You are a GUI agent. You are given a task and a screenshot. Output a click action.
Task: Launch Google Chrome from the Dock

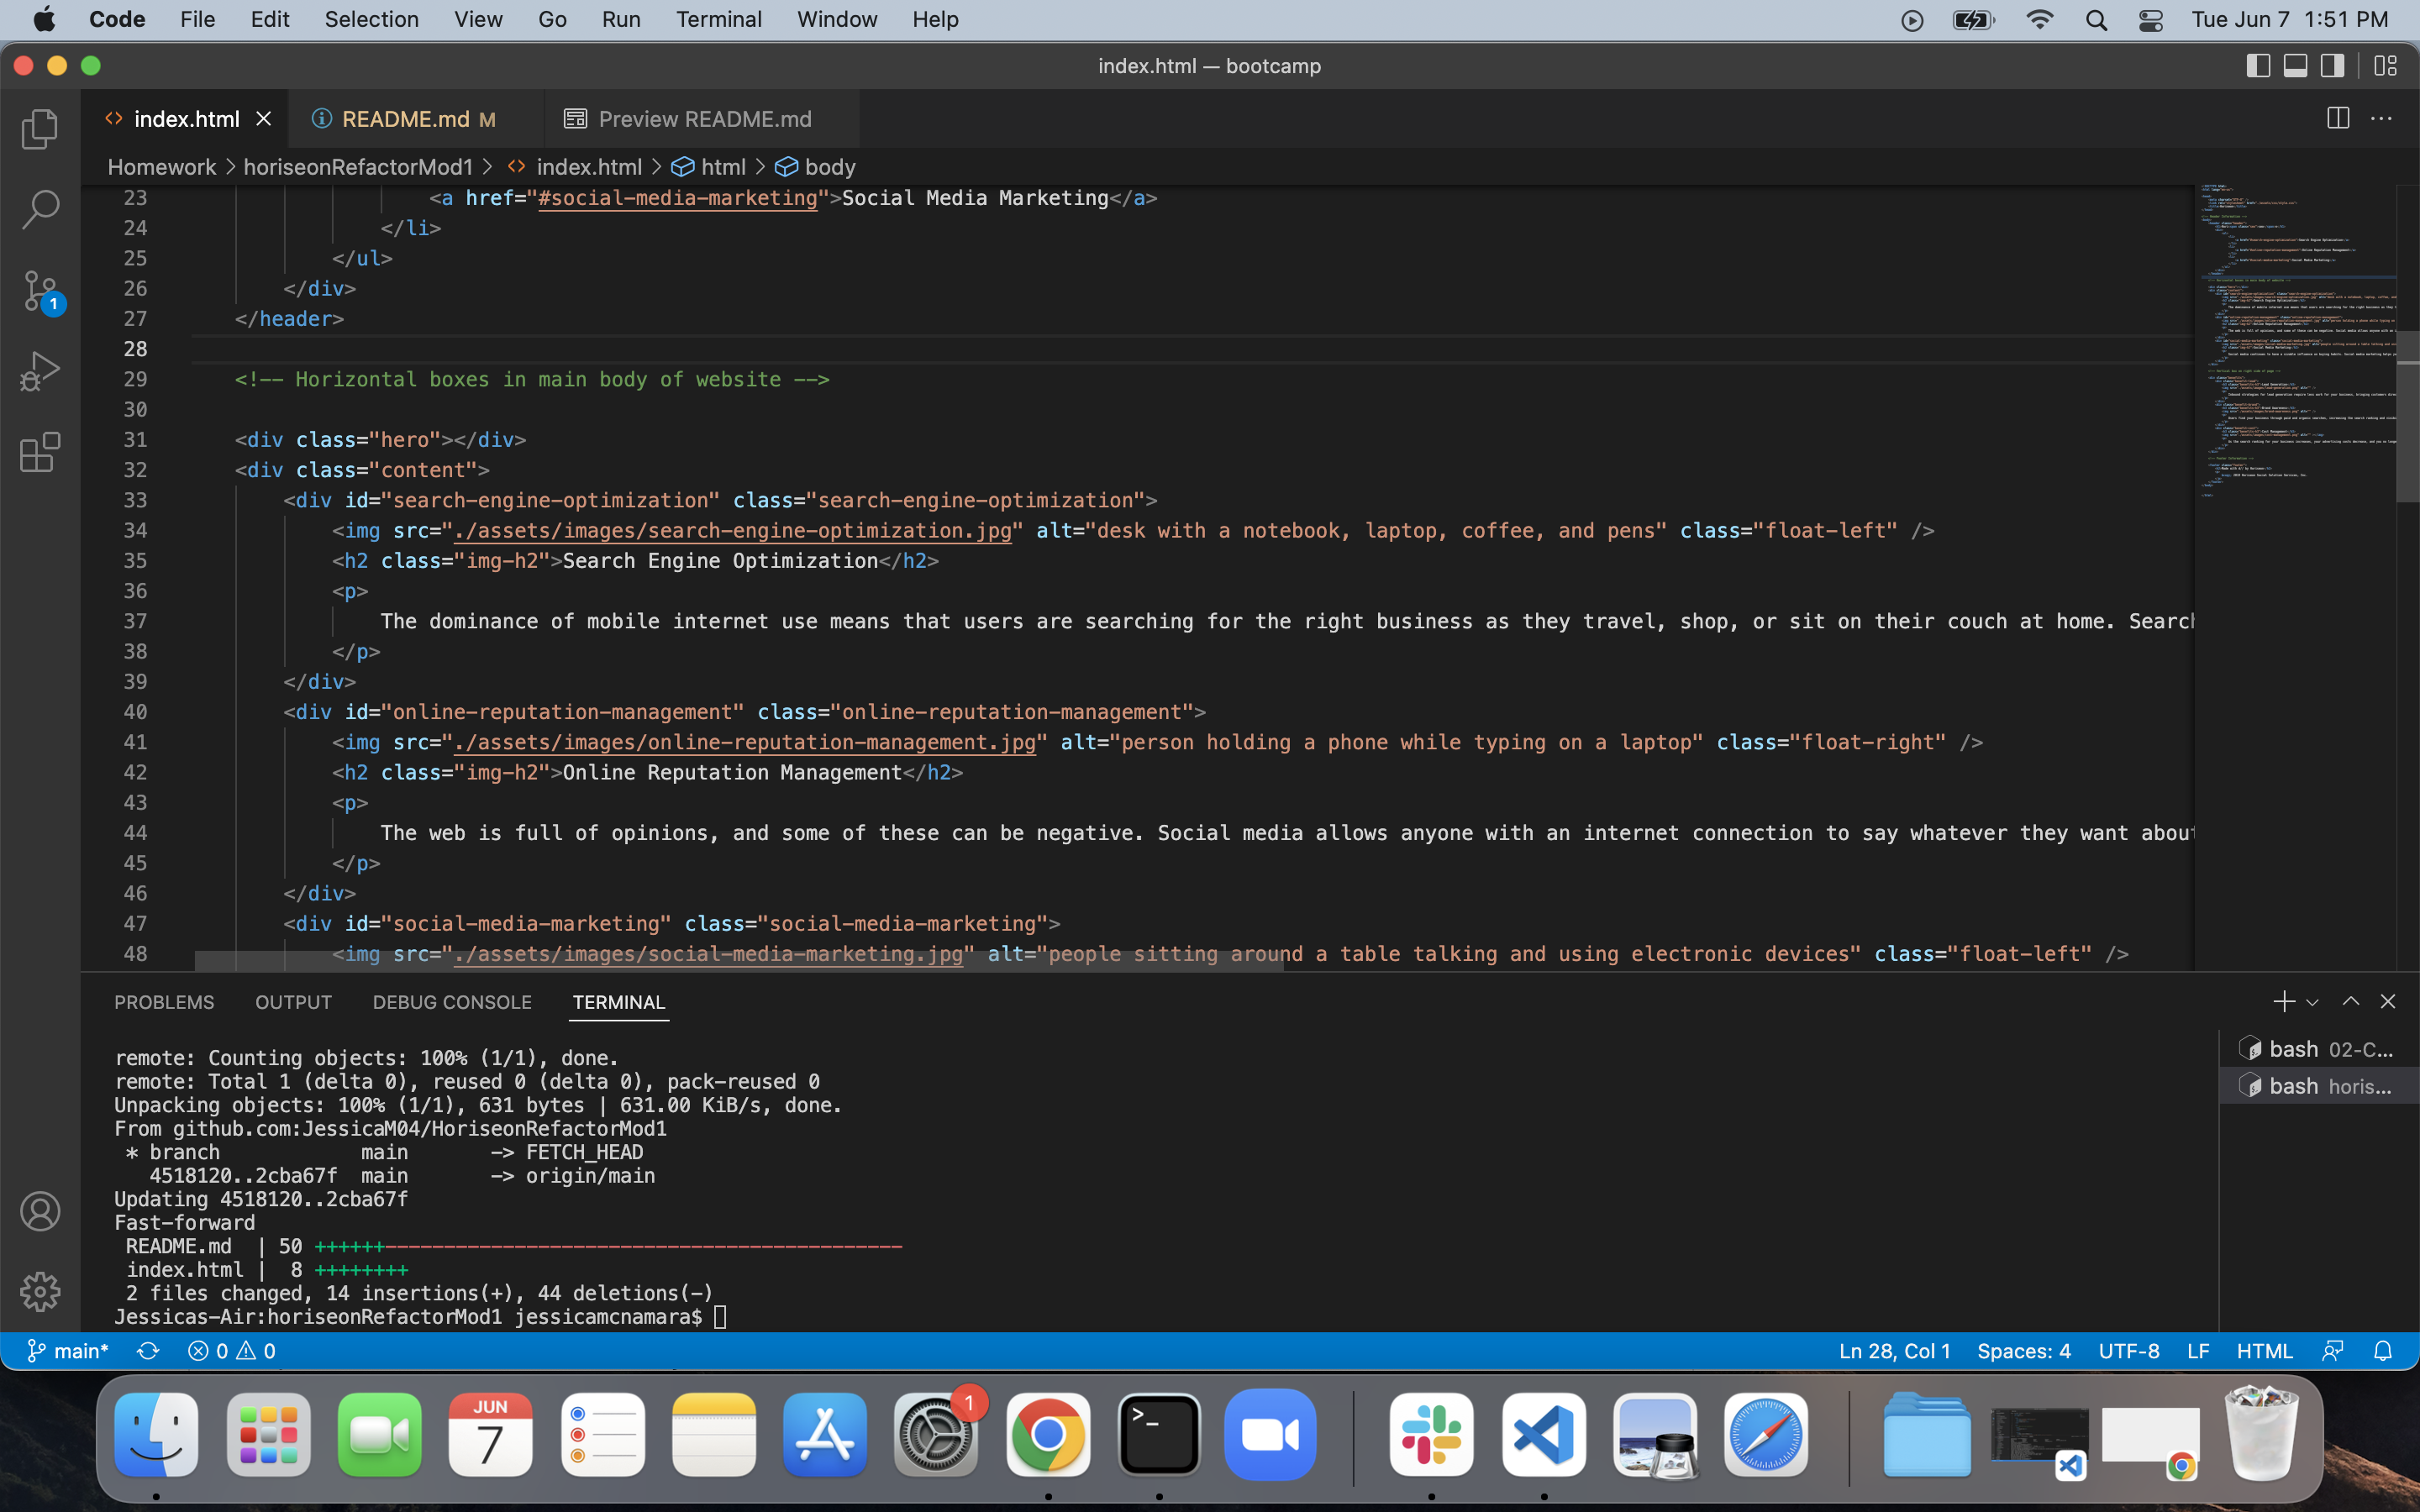coord(1048,1435)
